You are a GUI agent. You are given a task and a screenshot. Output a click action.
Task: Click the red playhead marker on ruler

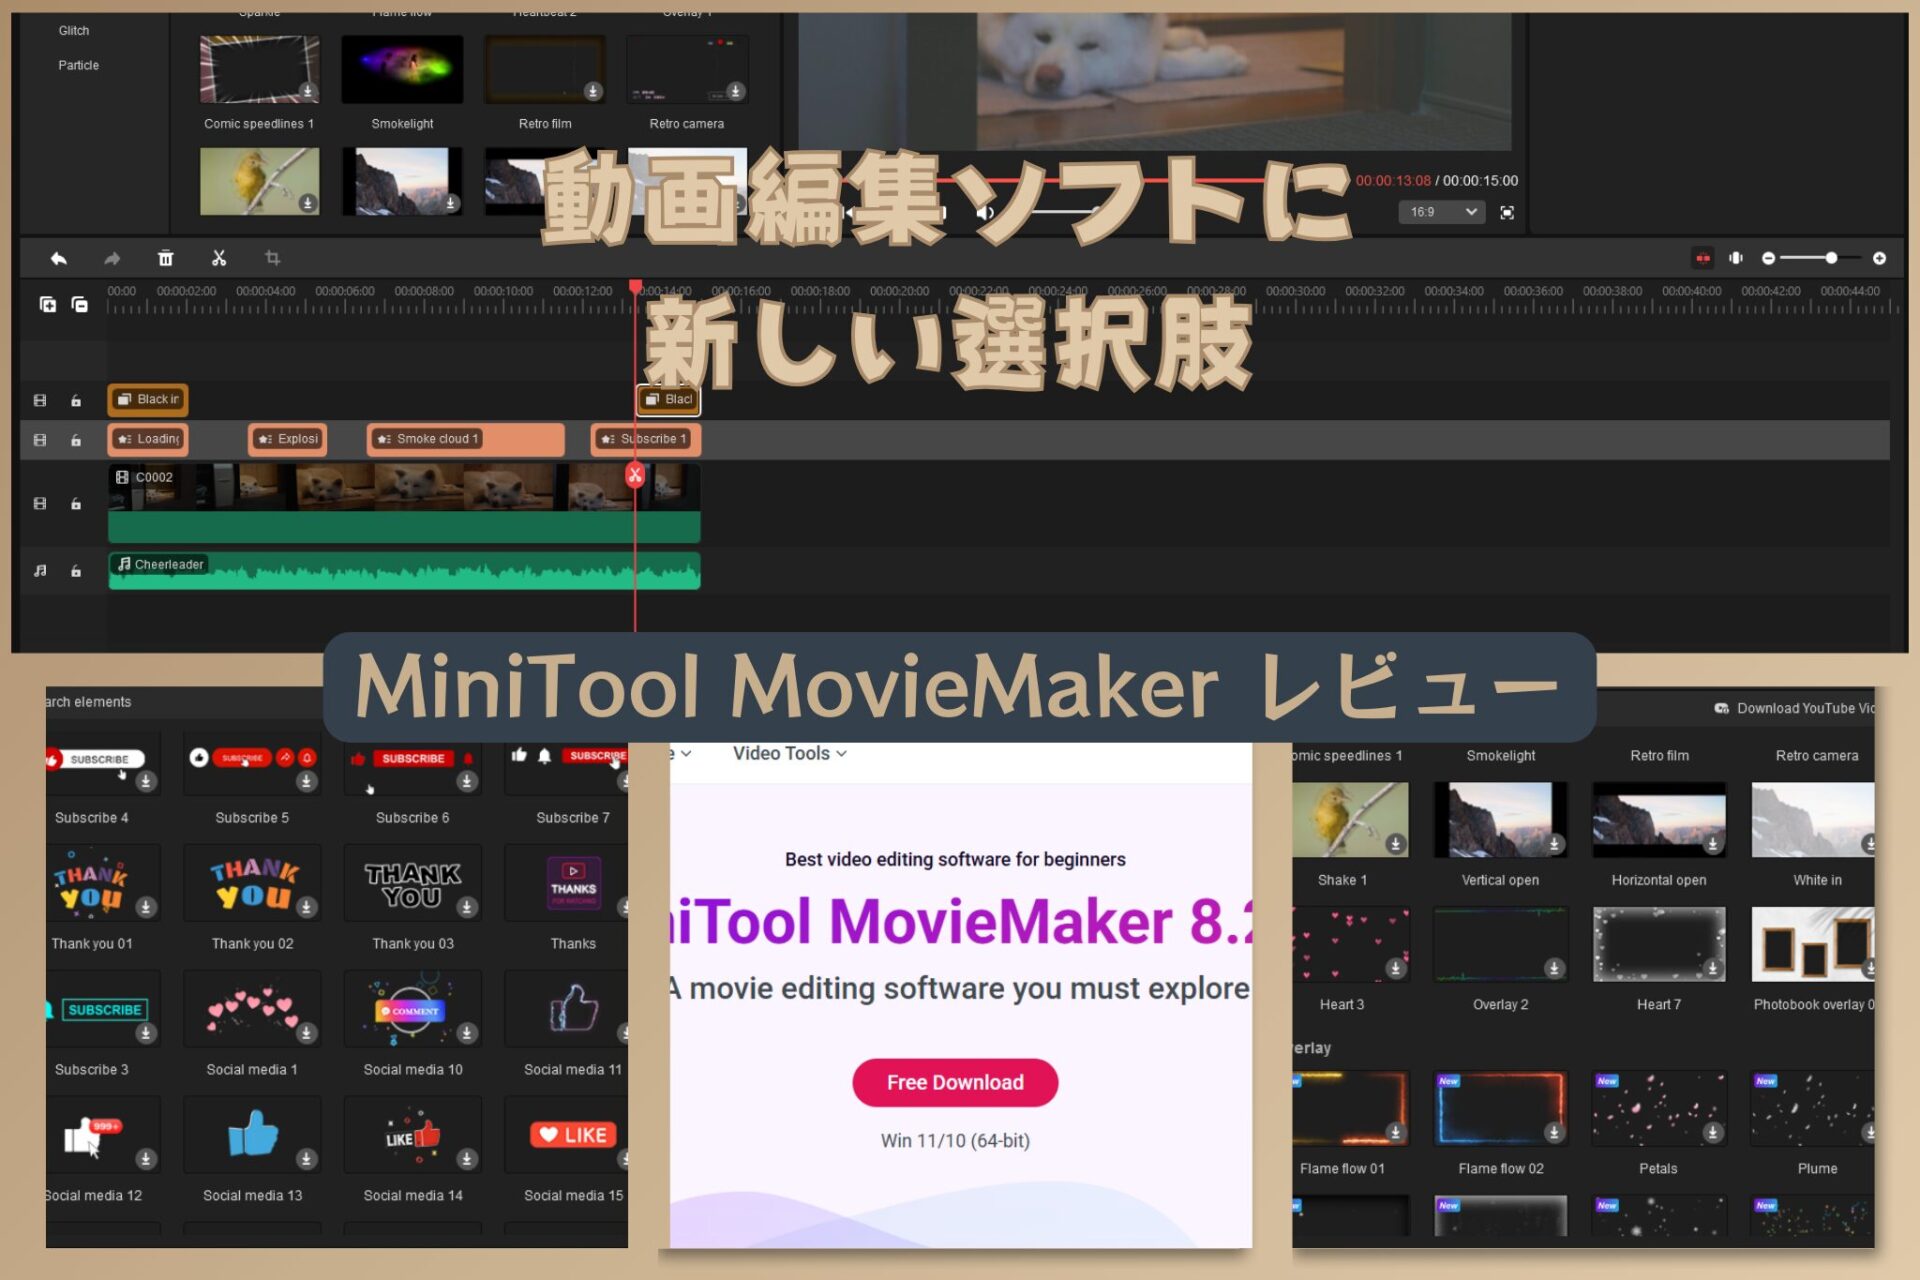635,288
